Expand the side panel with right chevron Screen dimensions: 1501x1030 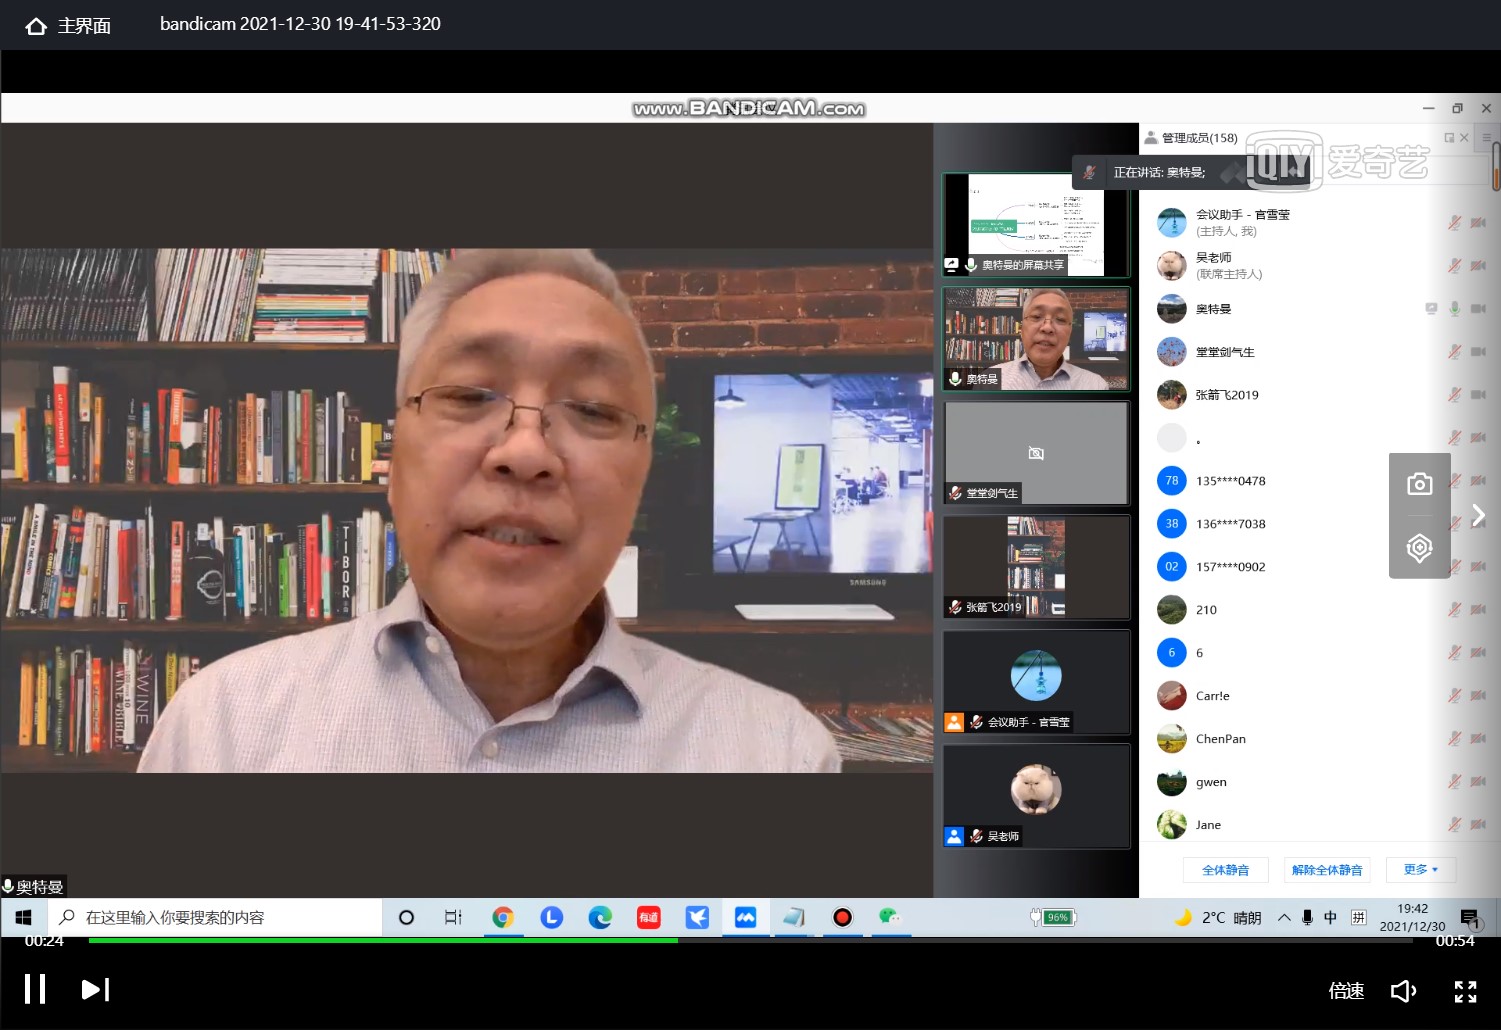1478,515
